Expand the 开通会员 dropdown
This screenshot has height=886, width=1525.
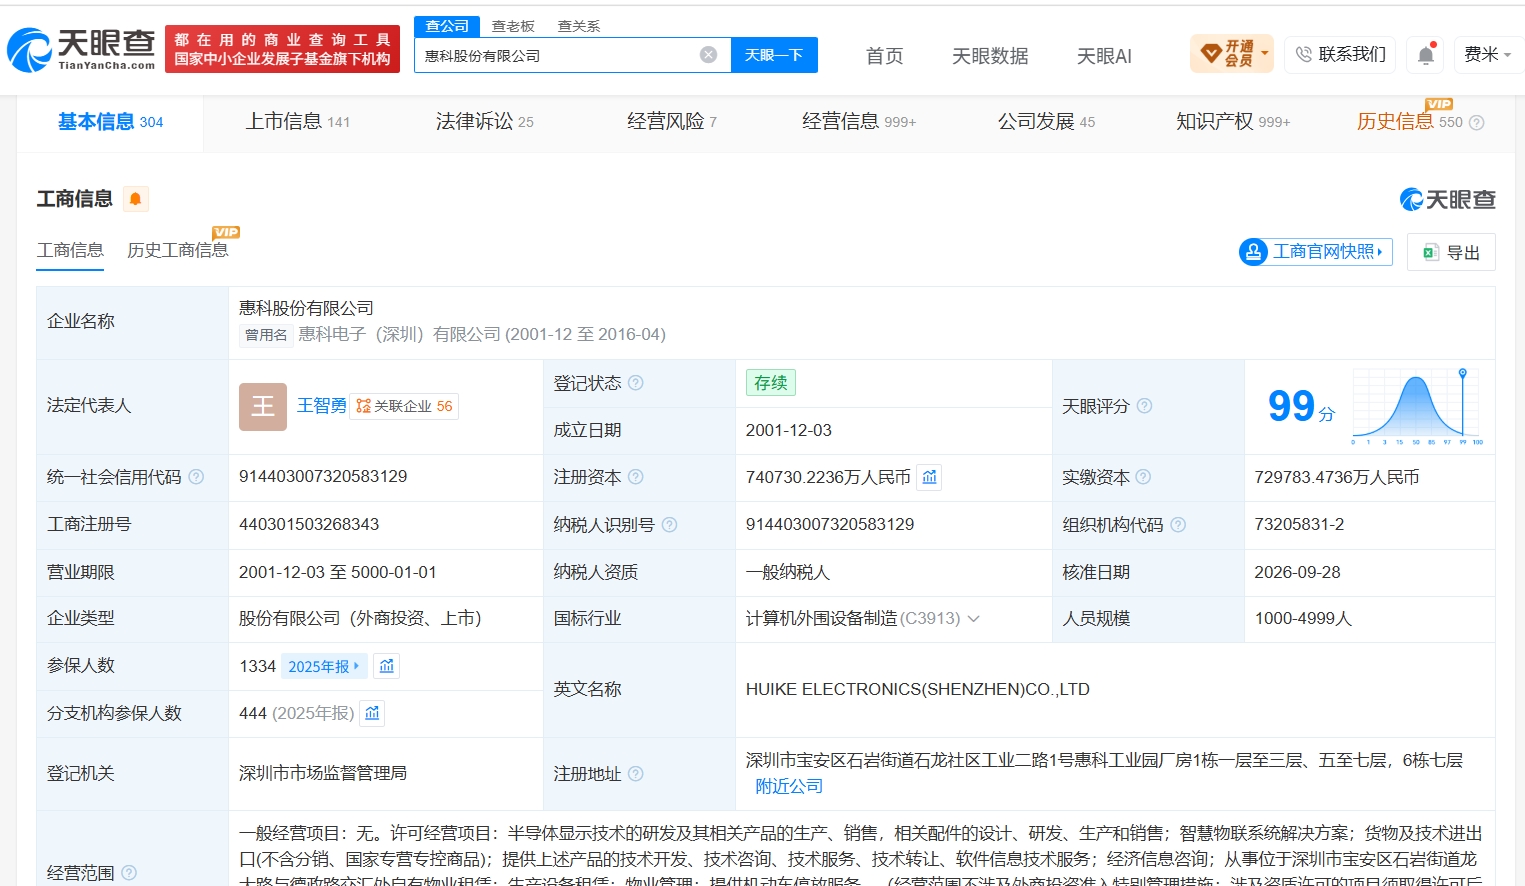coord(1232,54)
